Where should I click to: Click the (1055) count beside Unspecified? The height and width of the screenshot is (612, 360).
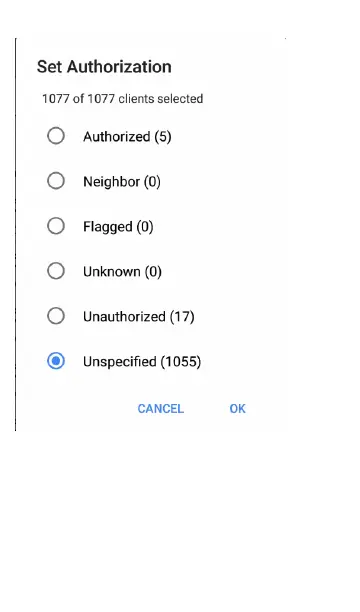(181, 361)
